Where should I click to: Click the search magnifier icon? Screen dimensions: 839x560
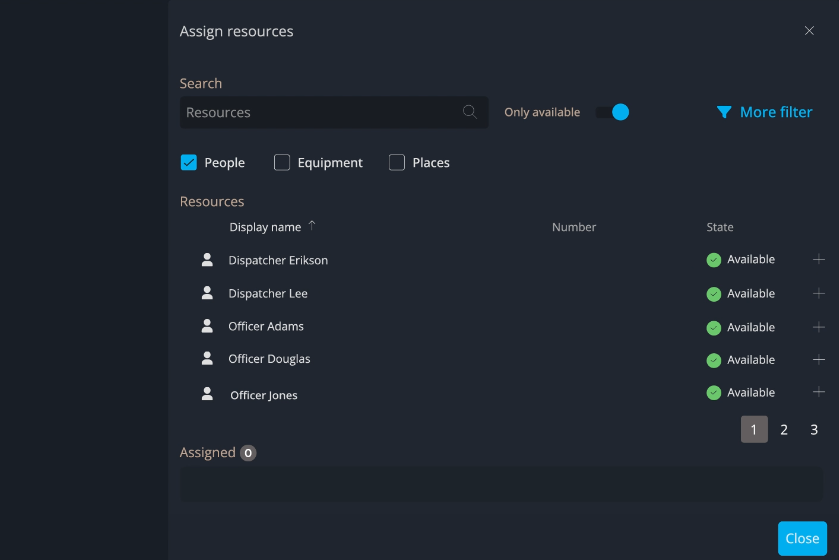click(x=470, y=112)
